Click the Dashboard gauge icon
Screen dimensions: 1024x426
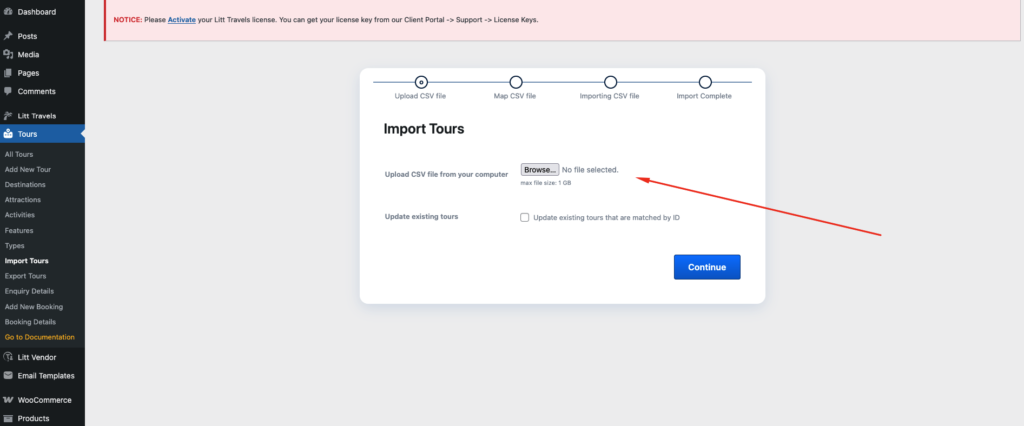[9, 12]
